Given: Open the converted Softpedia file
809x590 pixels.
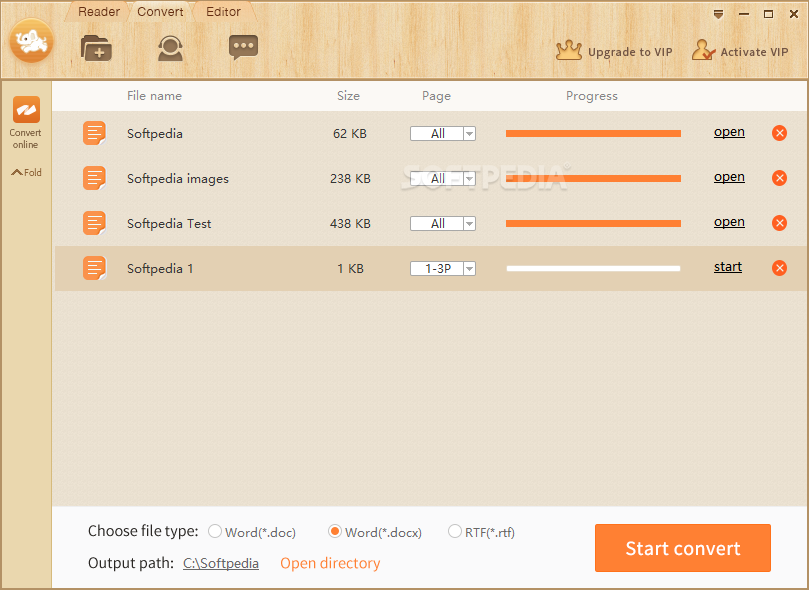Looking at the screenshot, I should tap(729, 132).
